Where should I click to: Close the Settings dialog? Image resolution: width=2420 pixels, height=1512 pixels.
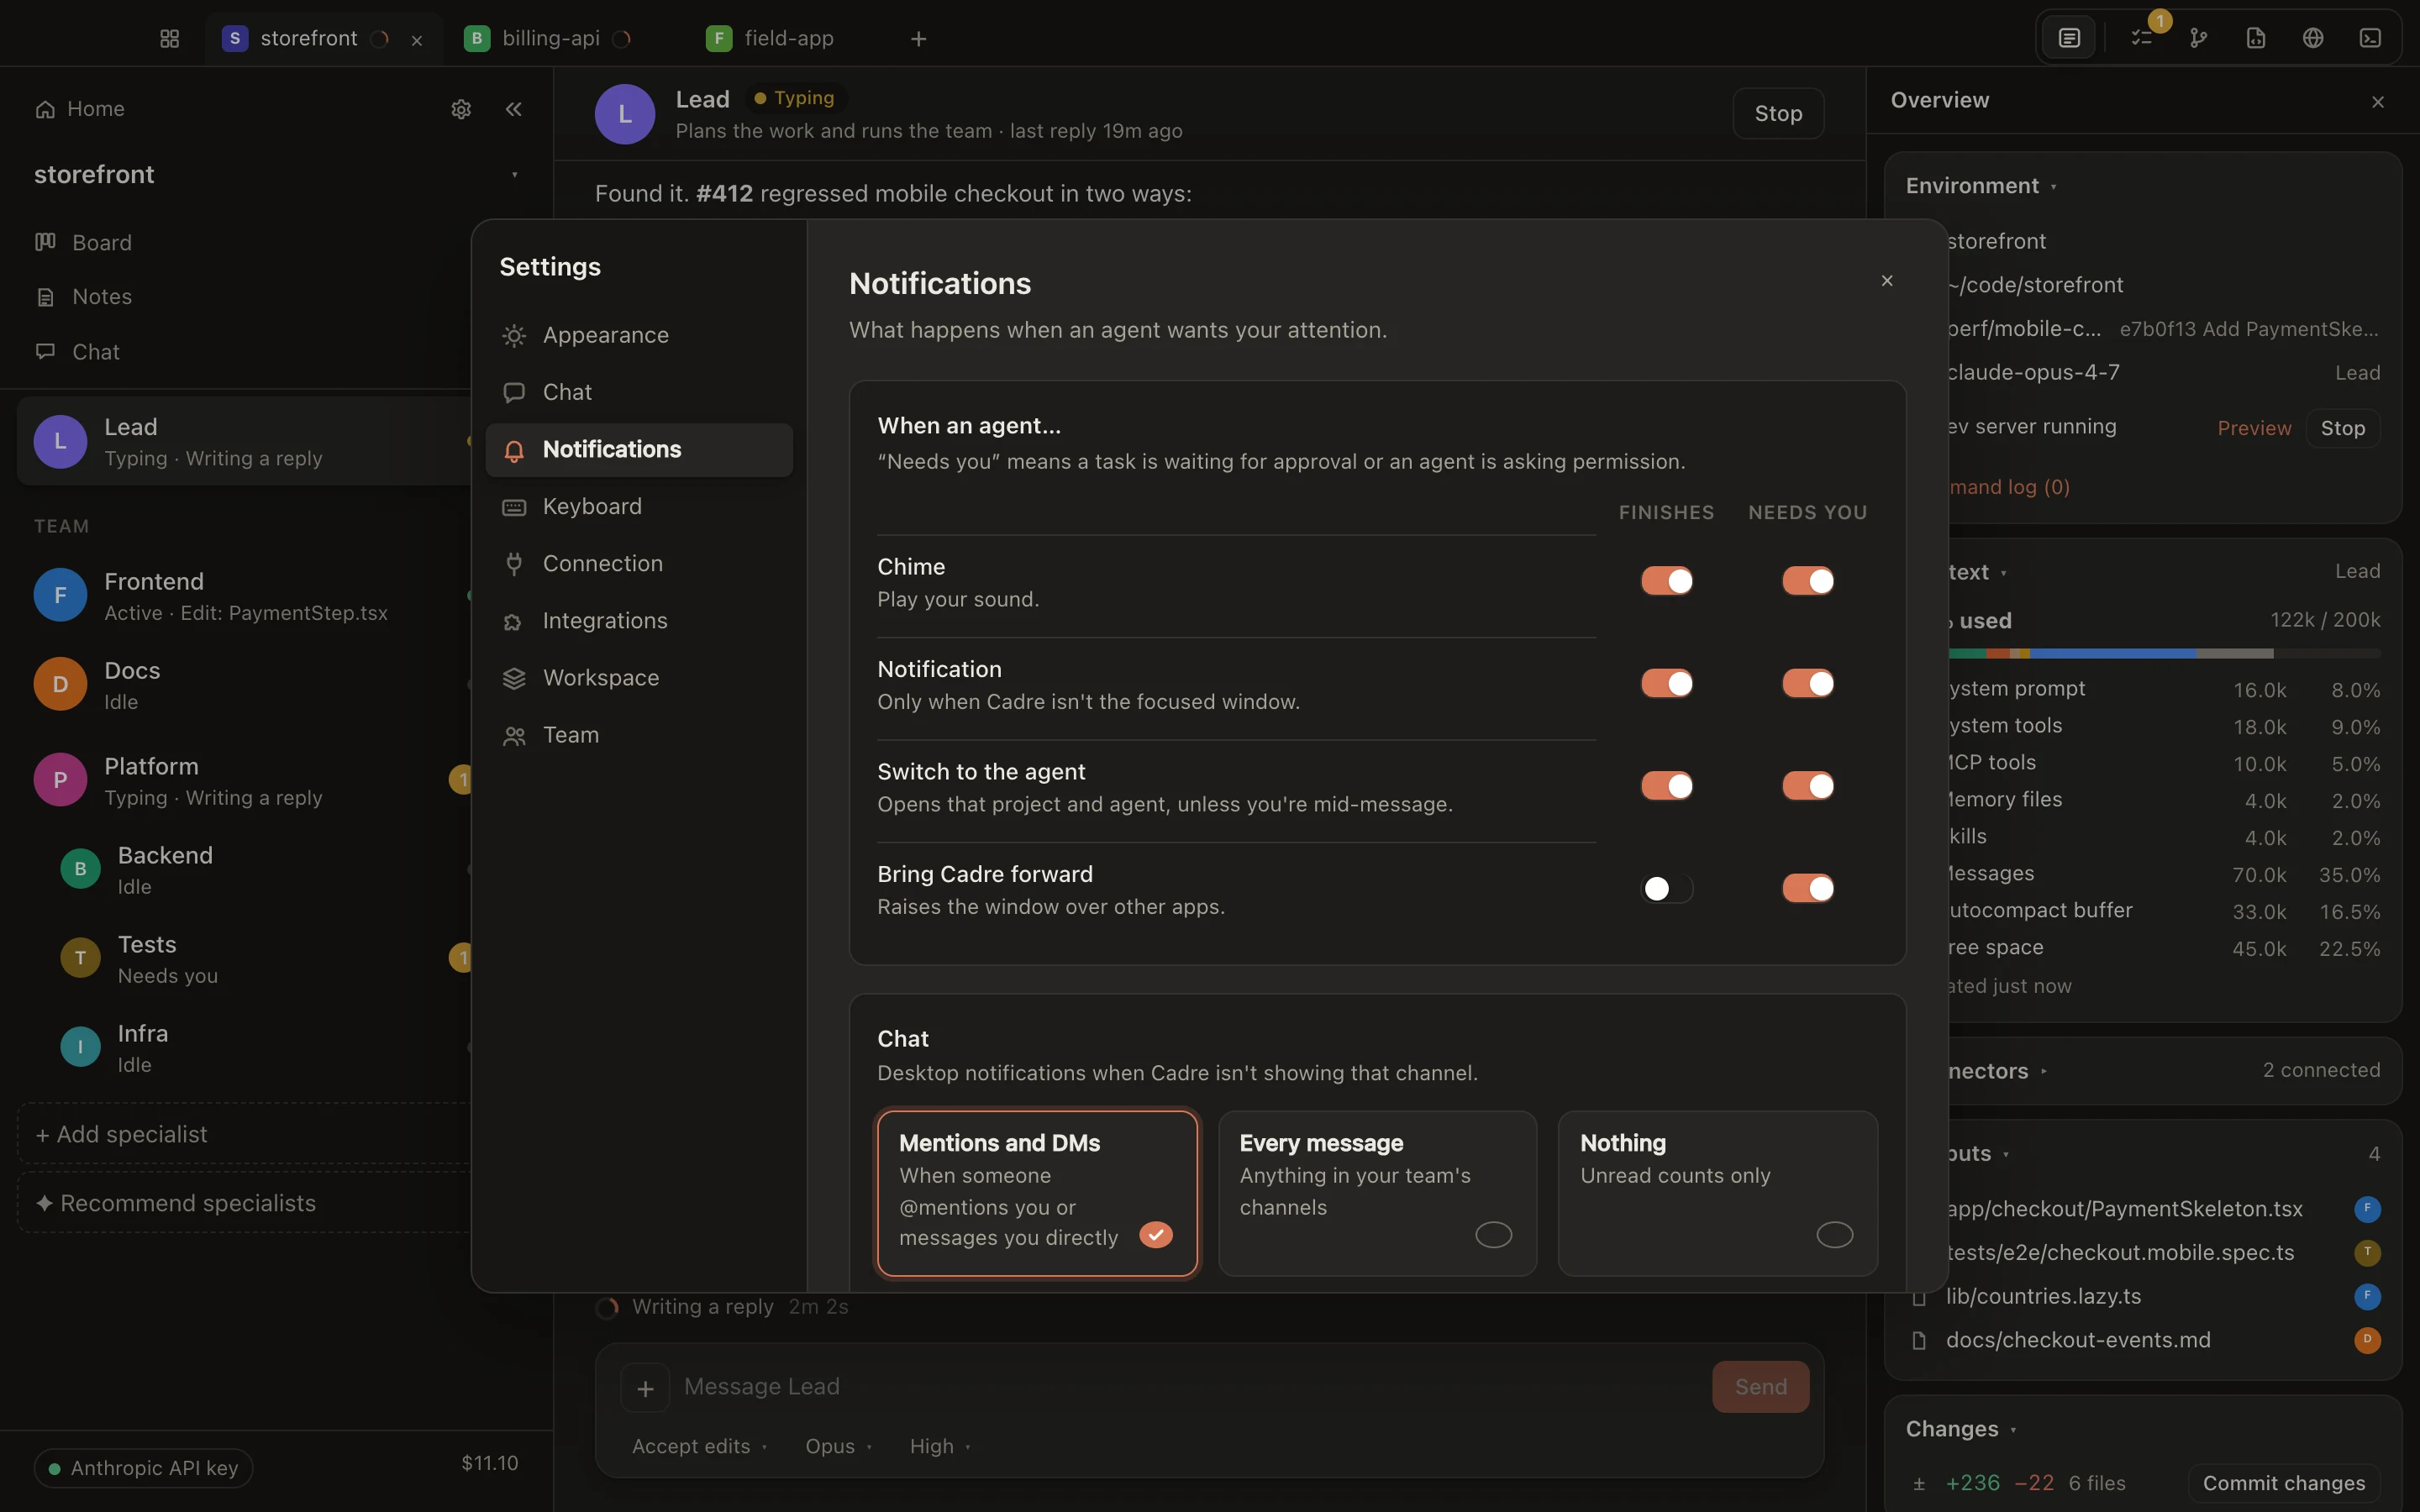tap(1887, 281)
